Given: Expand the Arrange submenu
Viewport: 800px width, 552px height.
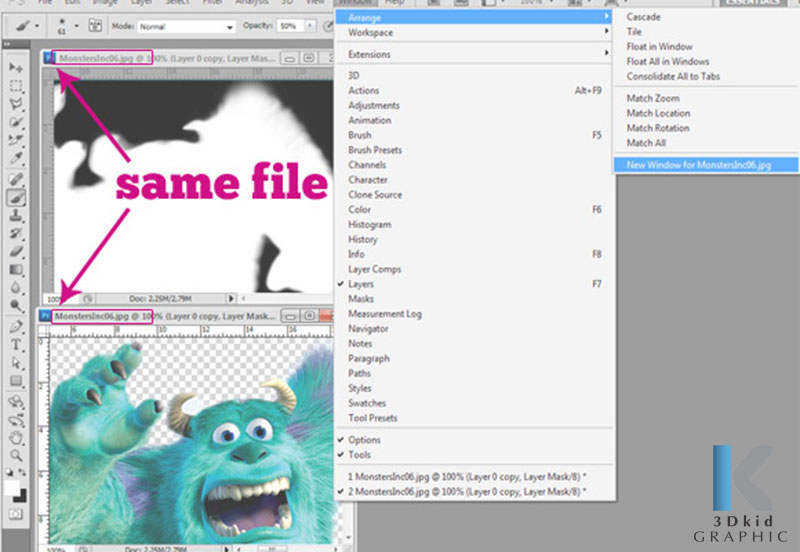Looking at the screenshot, I should point(473,17).
